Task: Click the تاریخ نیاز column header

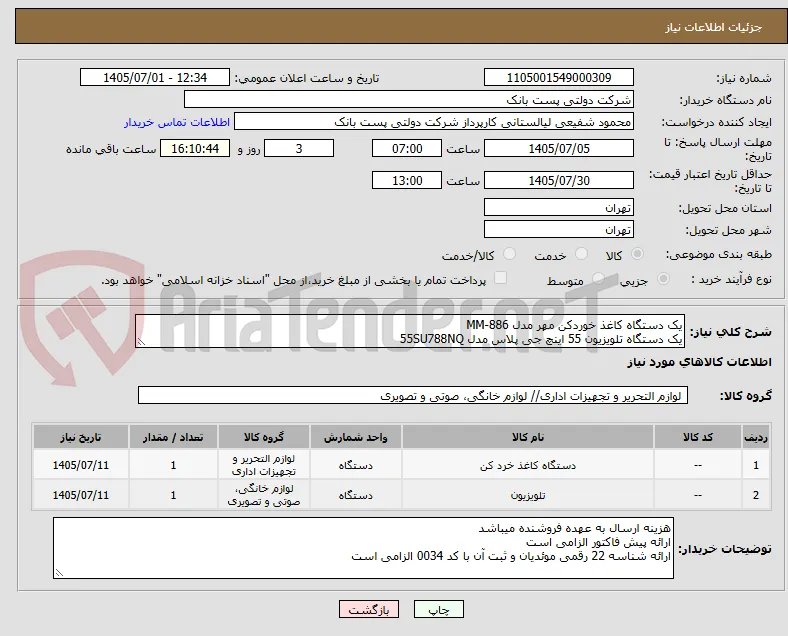Action: tap(81, 438)
